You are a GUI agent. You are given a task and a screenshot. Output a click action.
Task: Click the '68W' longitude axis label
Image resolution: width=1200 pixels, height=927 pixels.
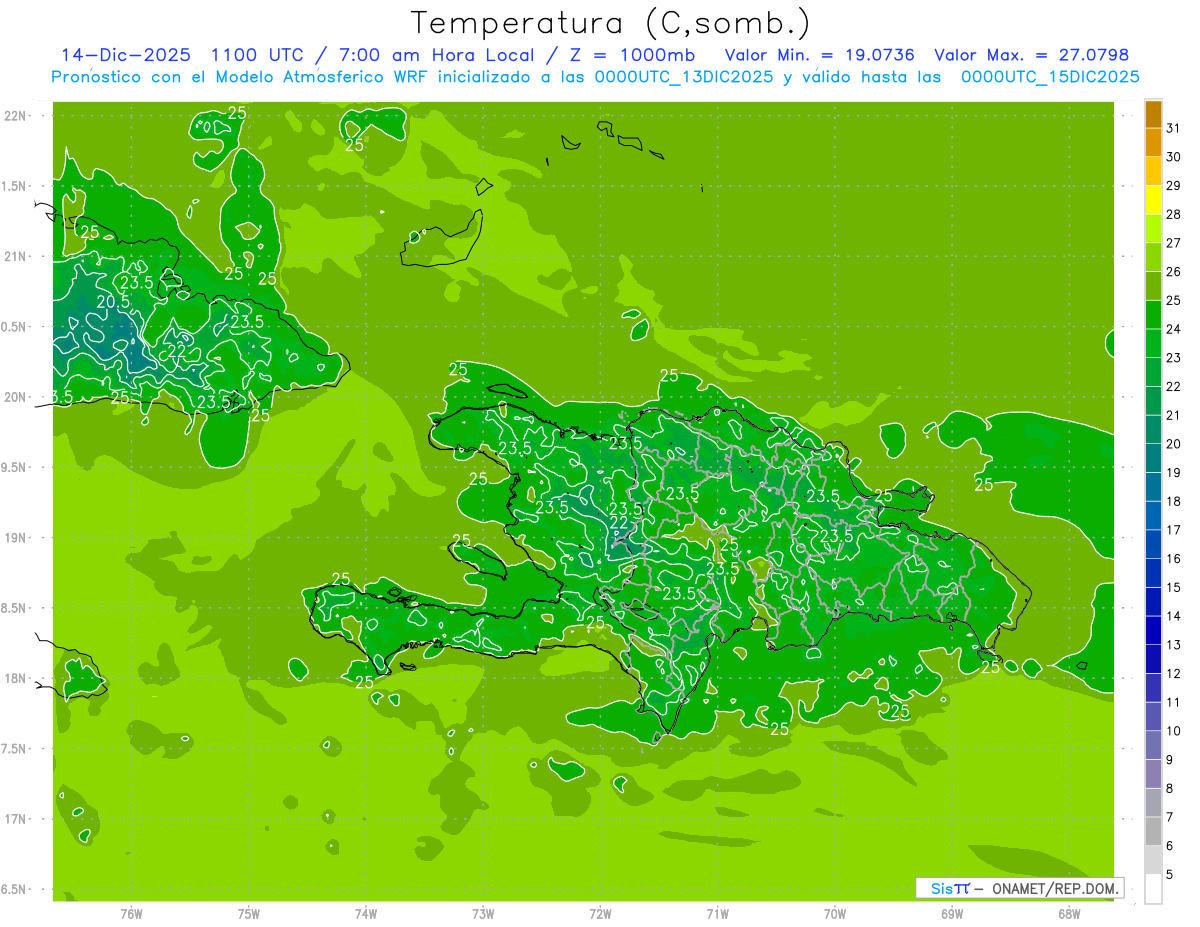point(1069,914)
